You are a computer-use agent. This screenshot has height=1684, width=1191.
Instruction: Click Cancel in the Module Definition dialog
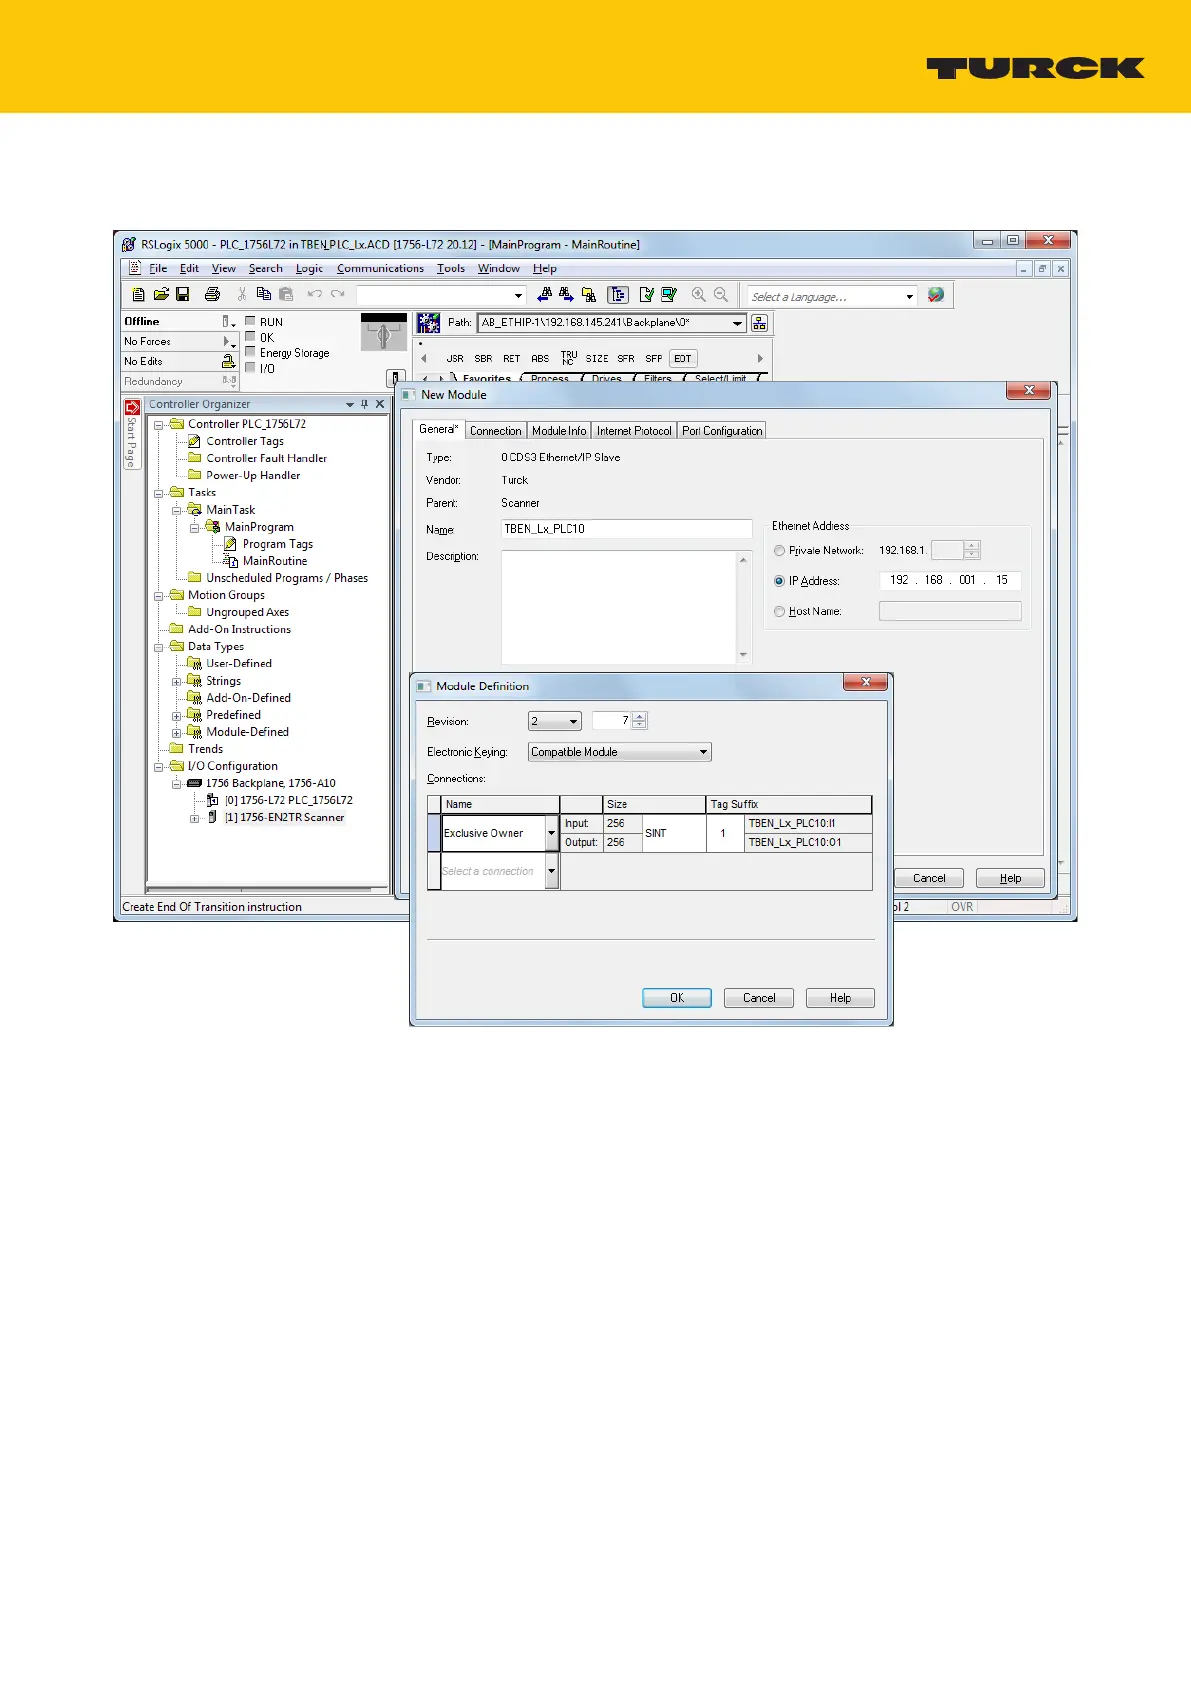pos(759,998)
